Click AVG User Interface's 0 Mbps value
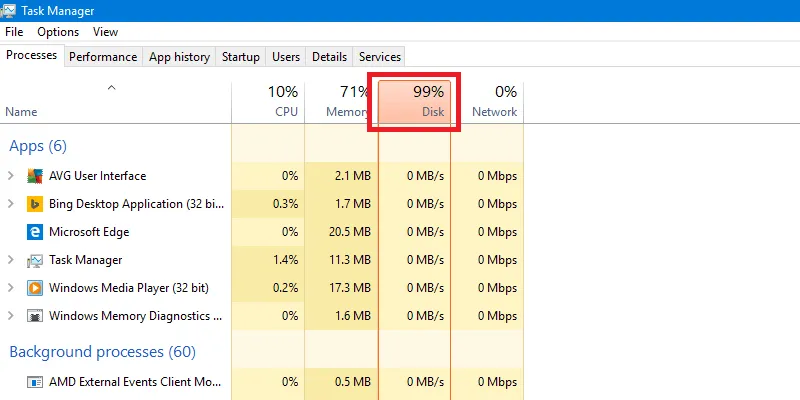This screenshot has width=800, height=400. pos(497,176)
